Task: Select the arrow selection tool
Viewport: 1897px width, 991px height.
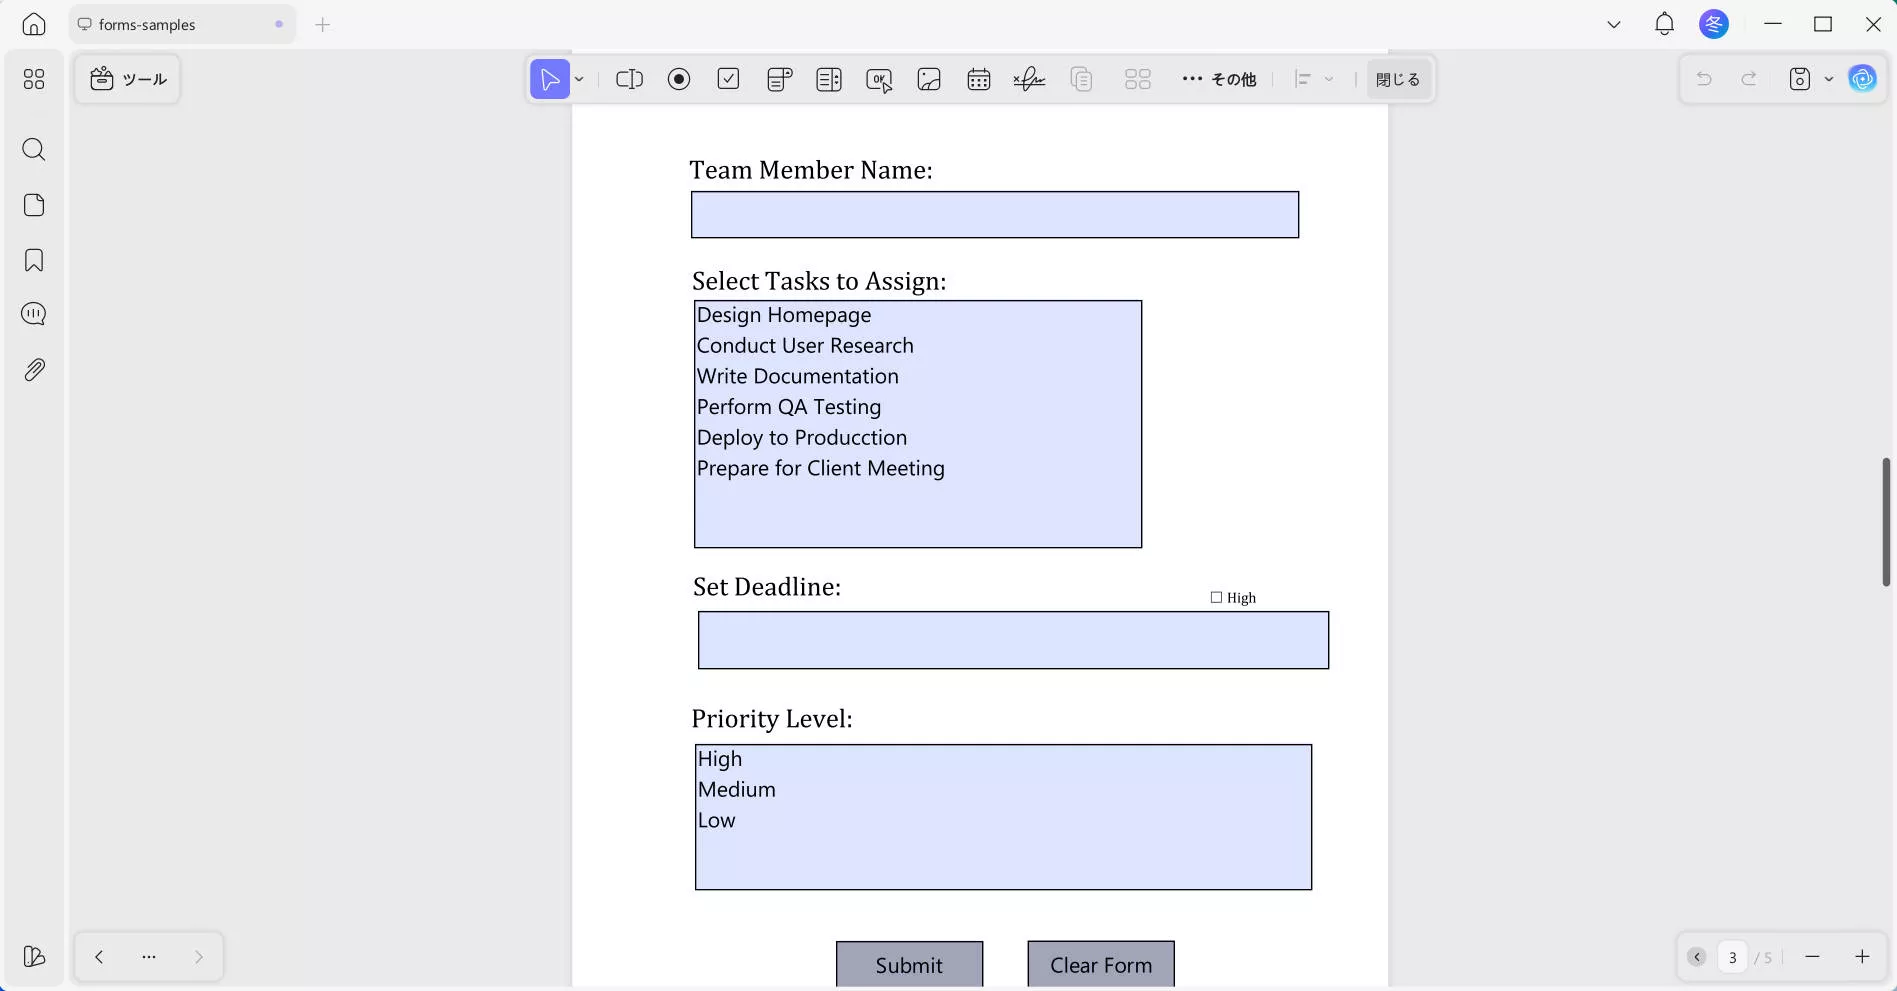Action: click(x=550, y=79)
